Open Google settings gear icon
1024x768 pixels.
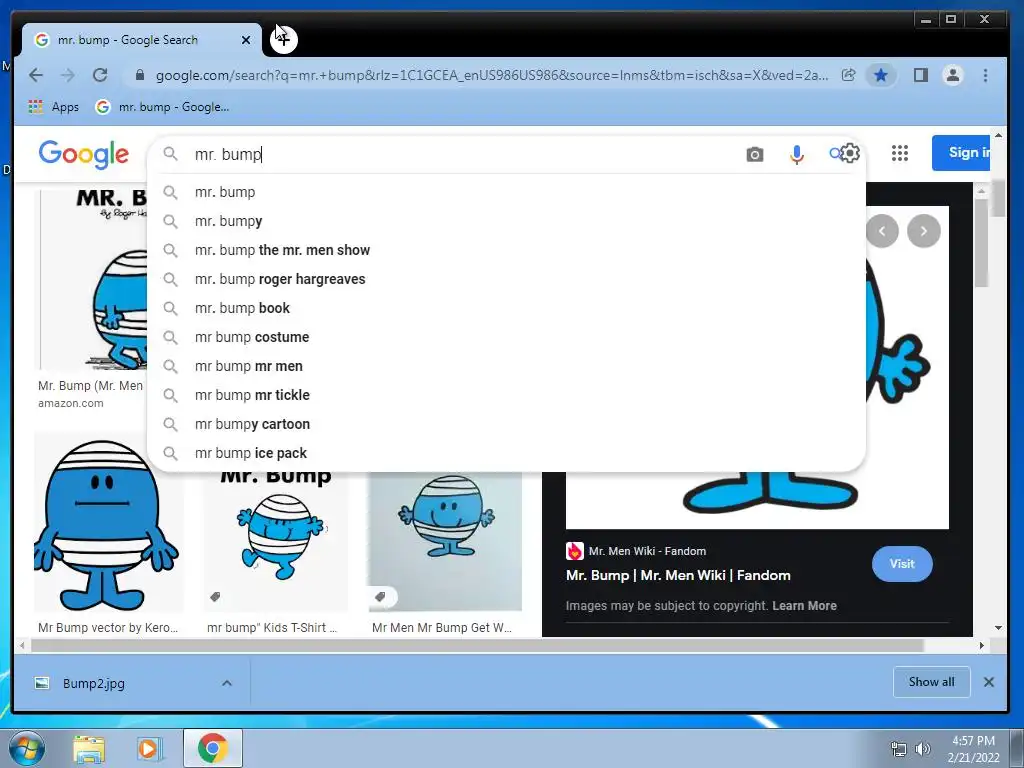point(850,153)
